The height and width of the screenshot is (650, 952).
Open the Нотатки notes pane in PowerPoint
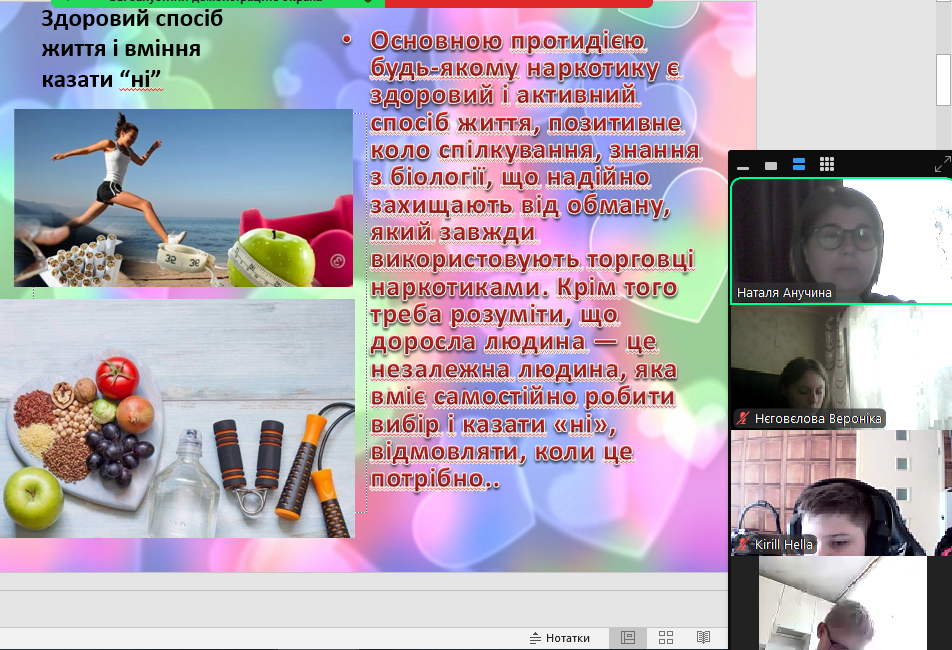[x=560, y=638]
